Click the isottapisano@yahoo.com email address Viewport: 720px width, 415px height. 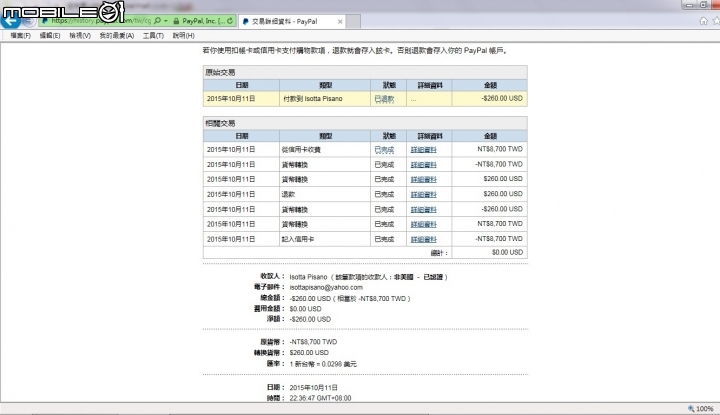(x=326, y=287)
